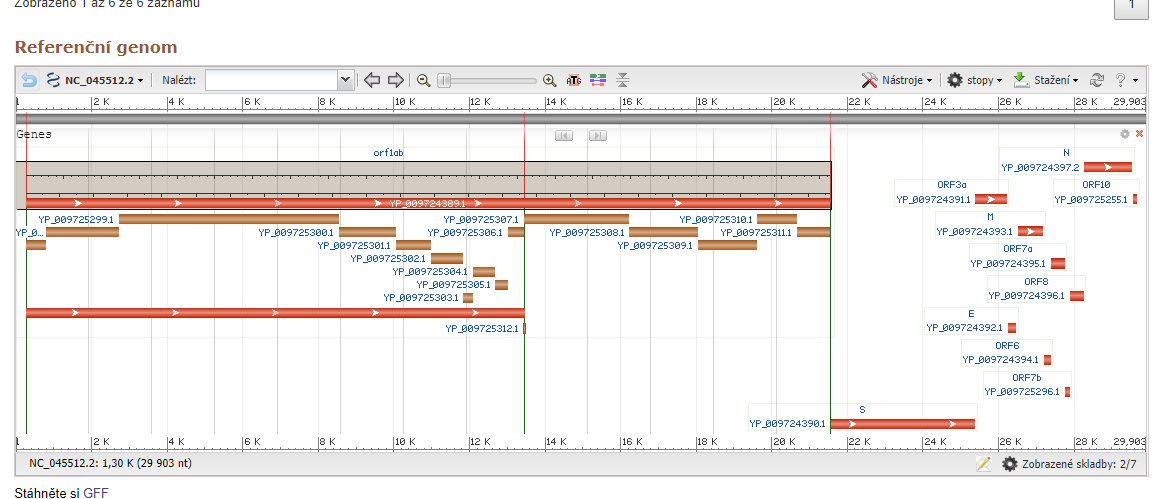
Task: Click the GFF download link
Action: coord(96,493)
